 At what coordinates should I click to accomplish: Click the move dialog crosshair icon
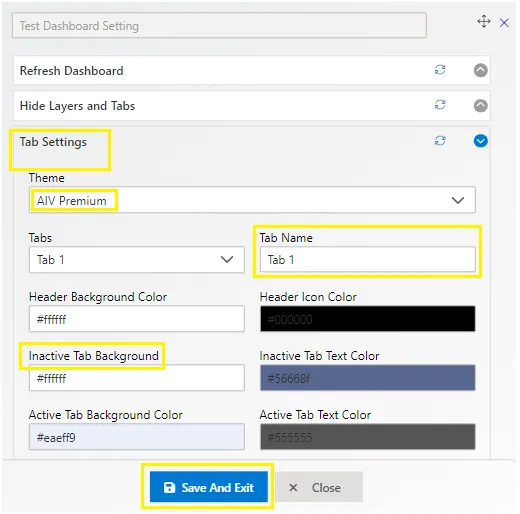pos(484,22)
